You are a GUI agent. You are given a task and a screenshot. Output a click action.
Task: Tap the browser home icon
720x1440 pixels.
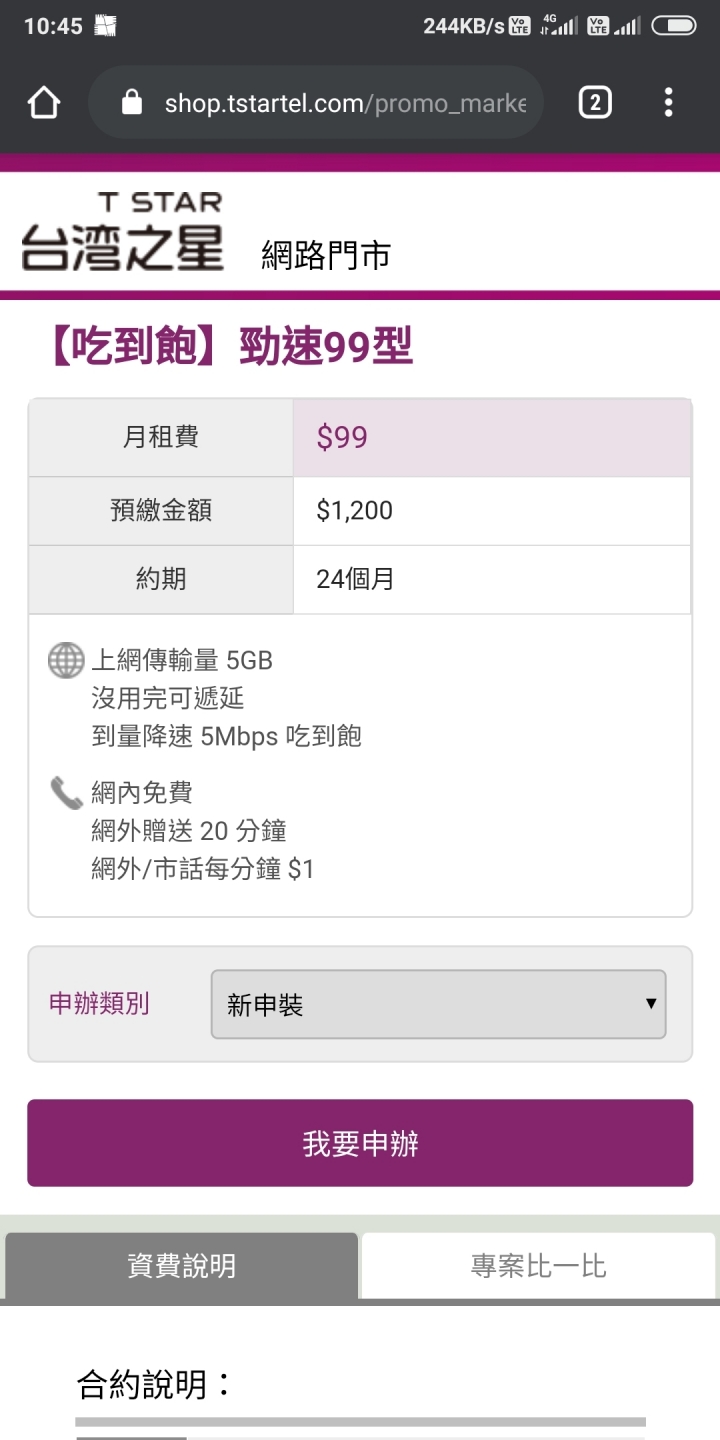click(x=44, y=102)
